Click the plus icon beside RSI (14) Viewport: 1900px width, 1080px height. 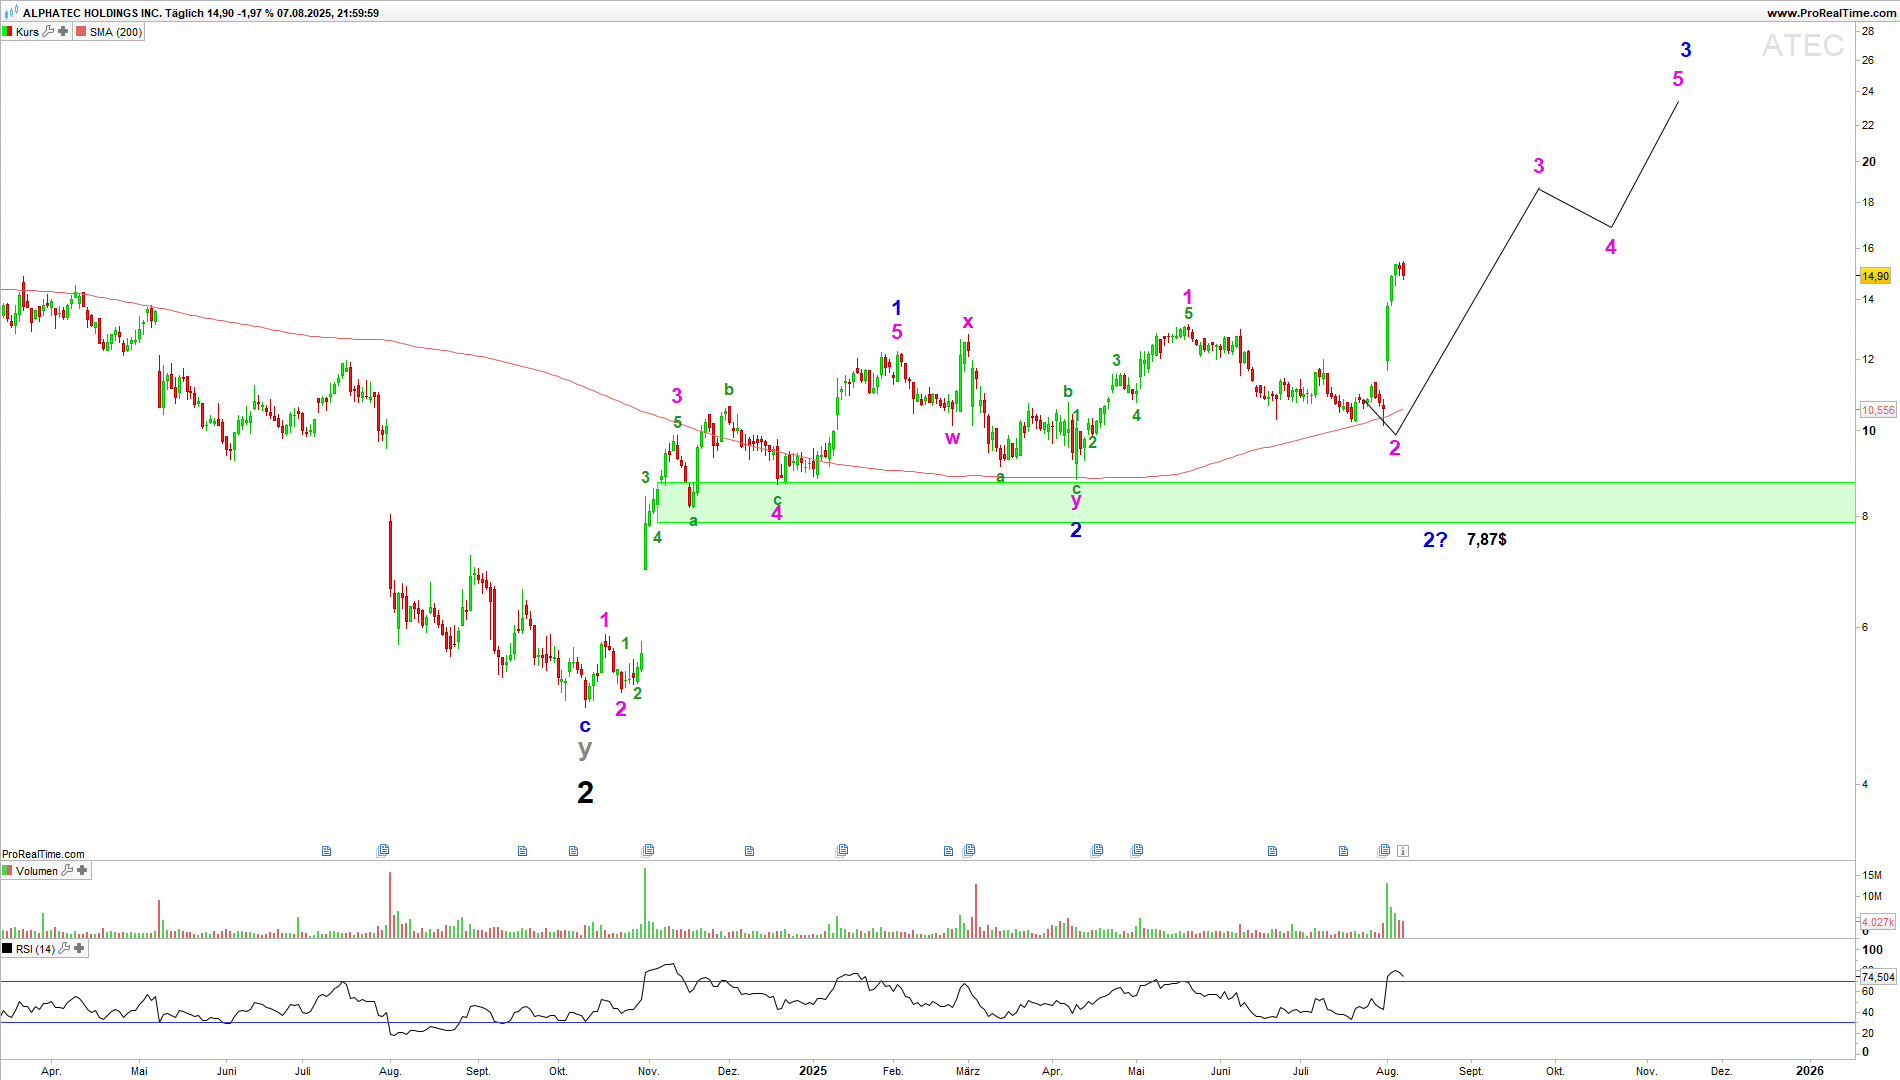[x=79, y=949]
